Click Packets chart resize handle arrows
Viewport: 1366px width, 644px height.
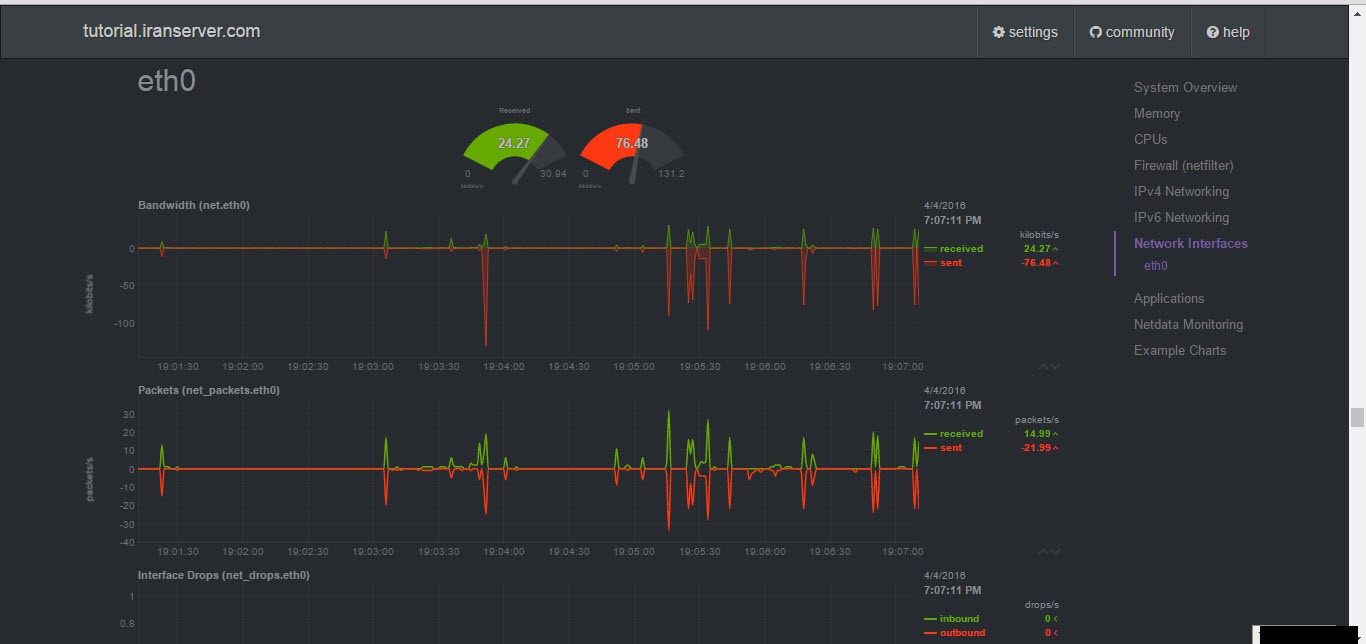pyautogui.click(x=1048, y=552)
